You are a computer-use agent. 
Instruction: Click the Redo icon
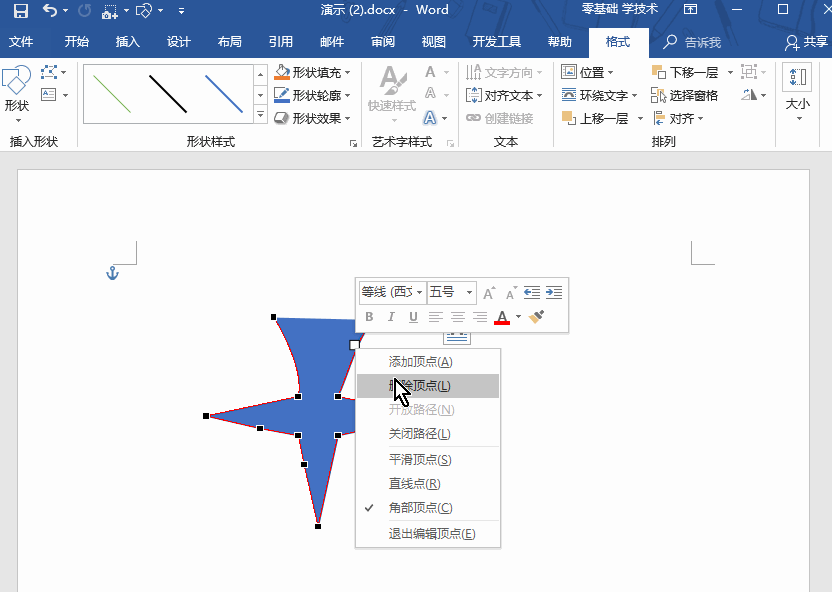pyautogui.click(x=84, y=11)
